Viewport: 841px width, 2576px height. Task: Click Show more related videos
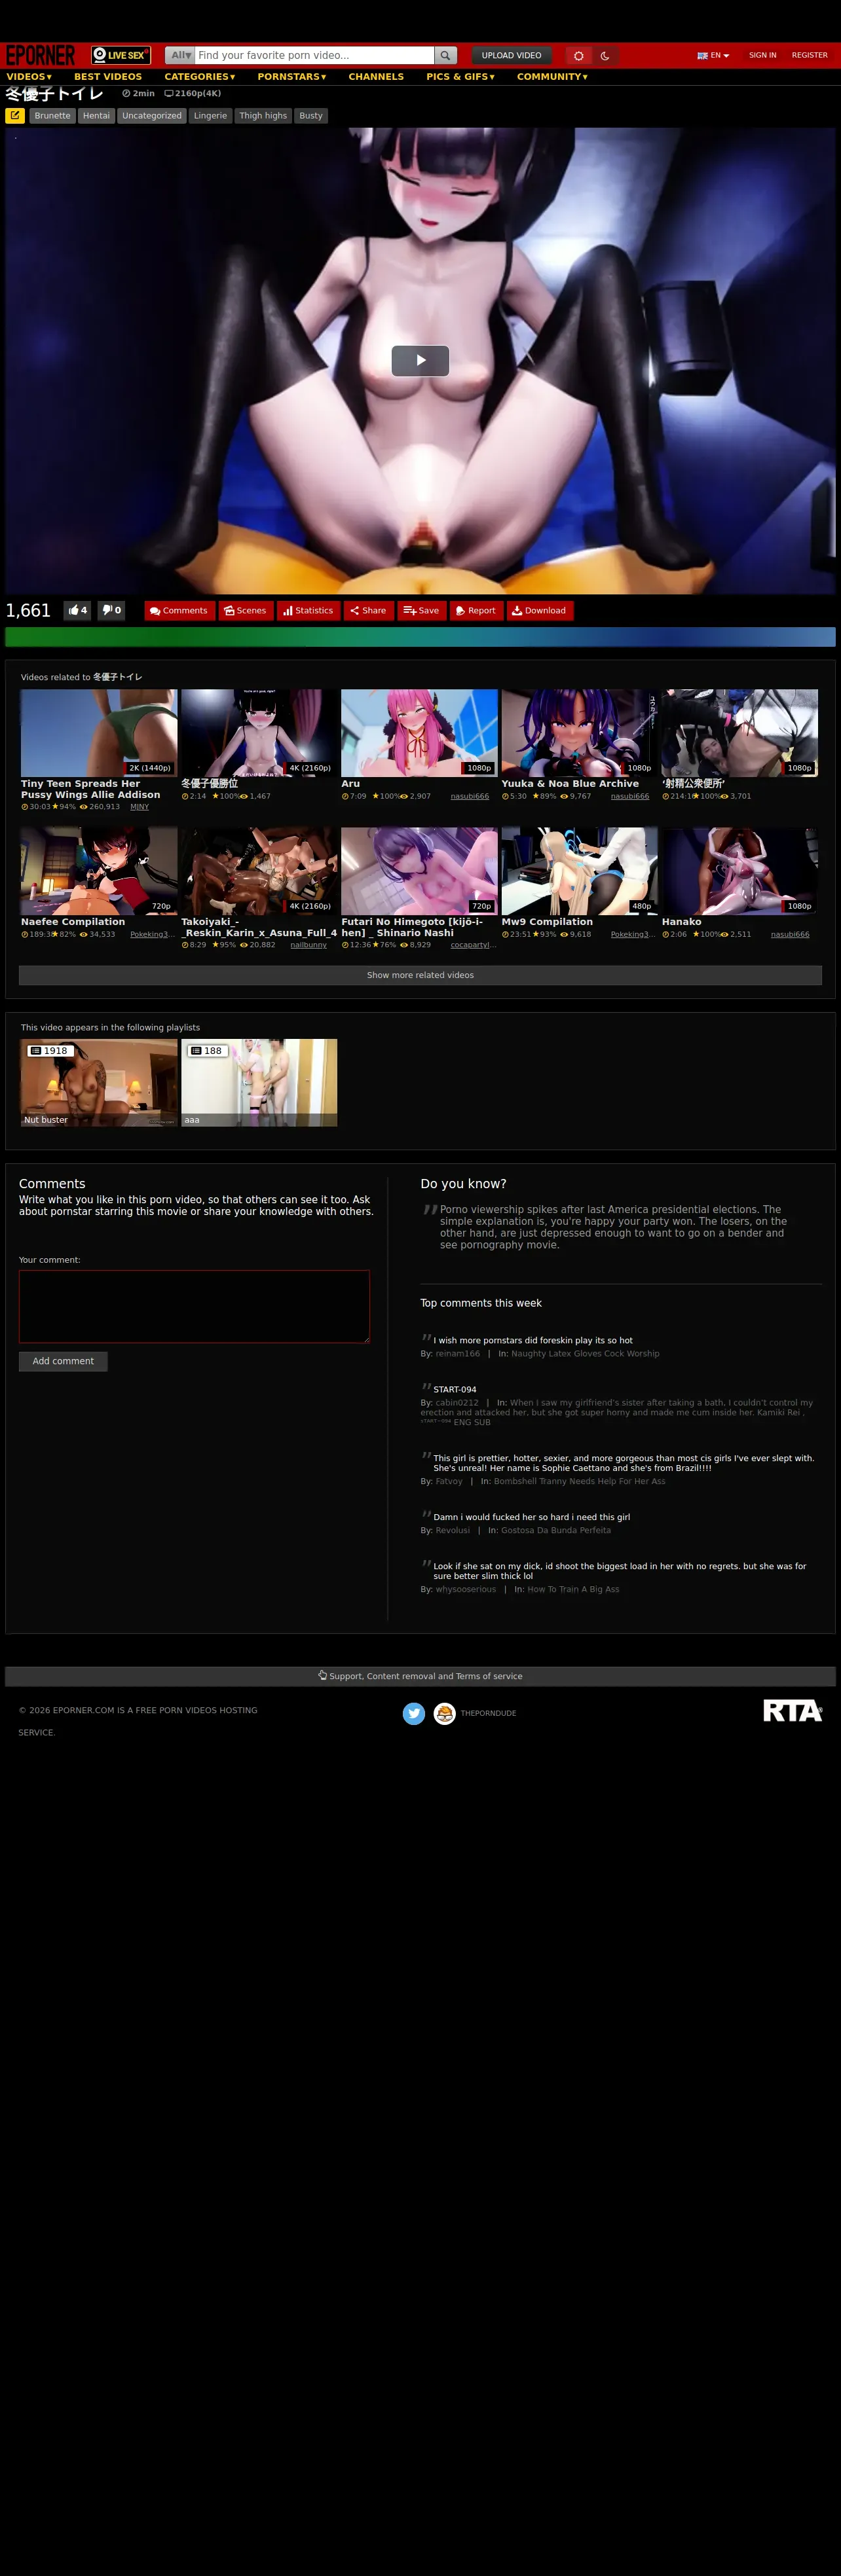420,975
